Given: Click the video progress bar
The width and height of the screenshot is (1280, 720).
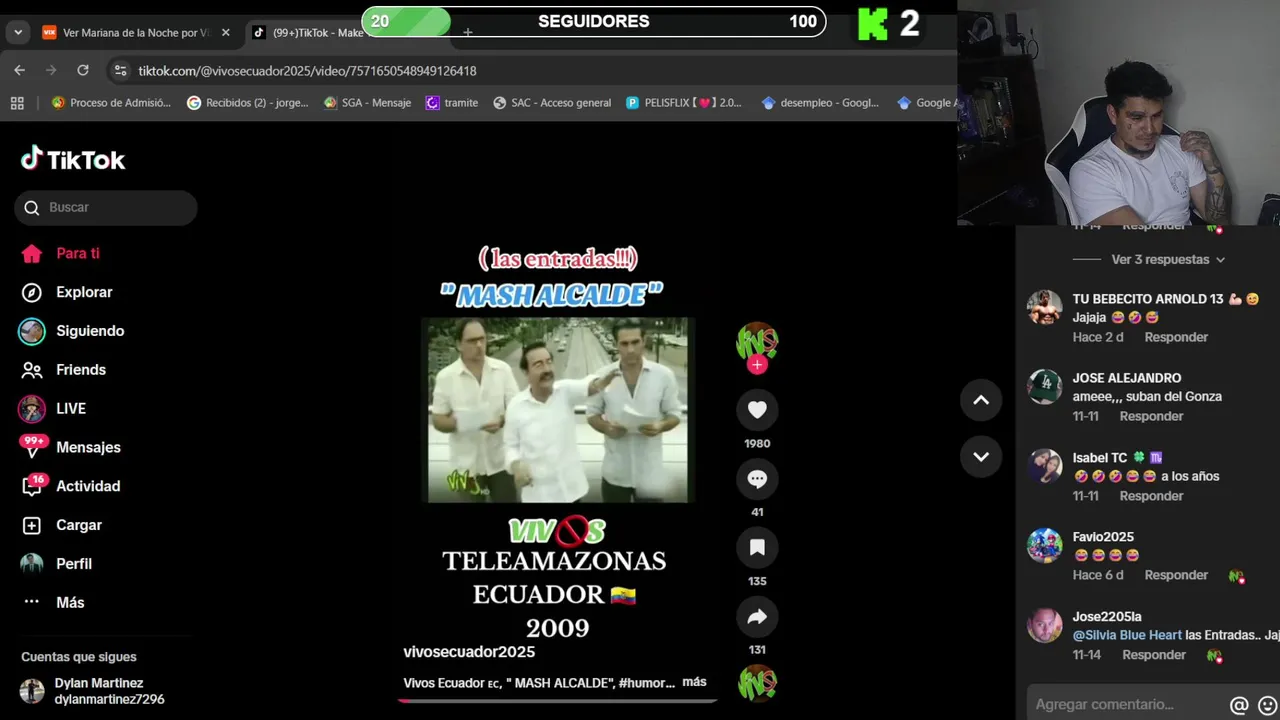Looking at the screenshot, I should 558,701.
